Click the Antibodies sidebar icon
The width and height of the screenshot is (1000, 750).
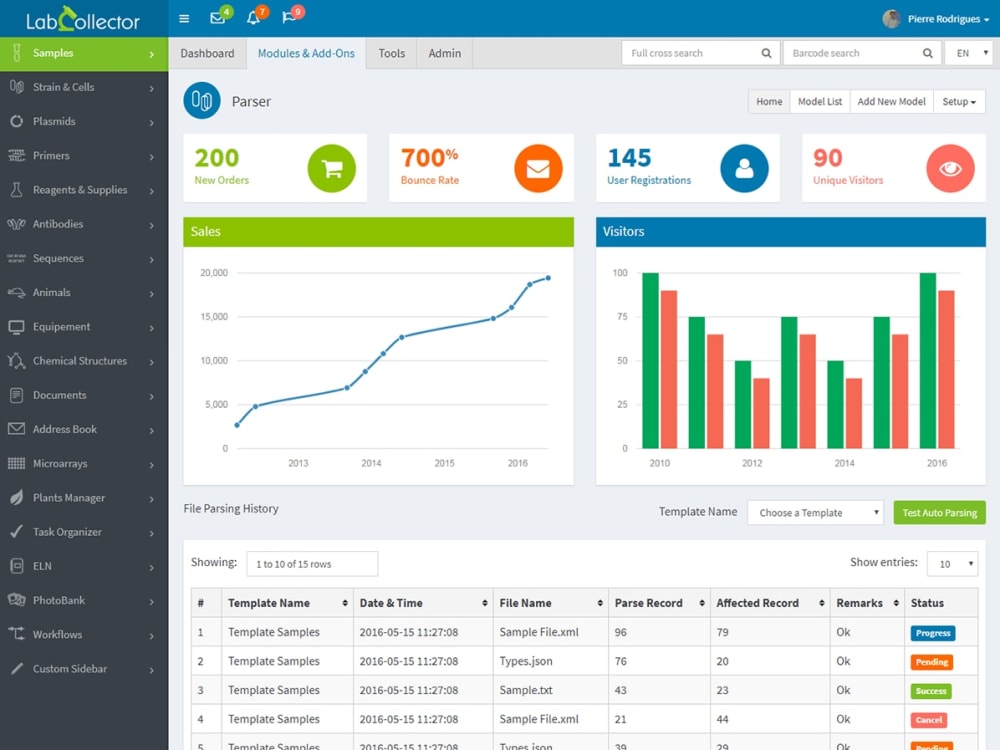[17, 224]
